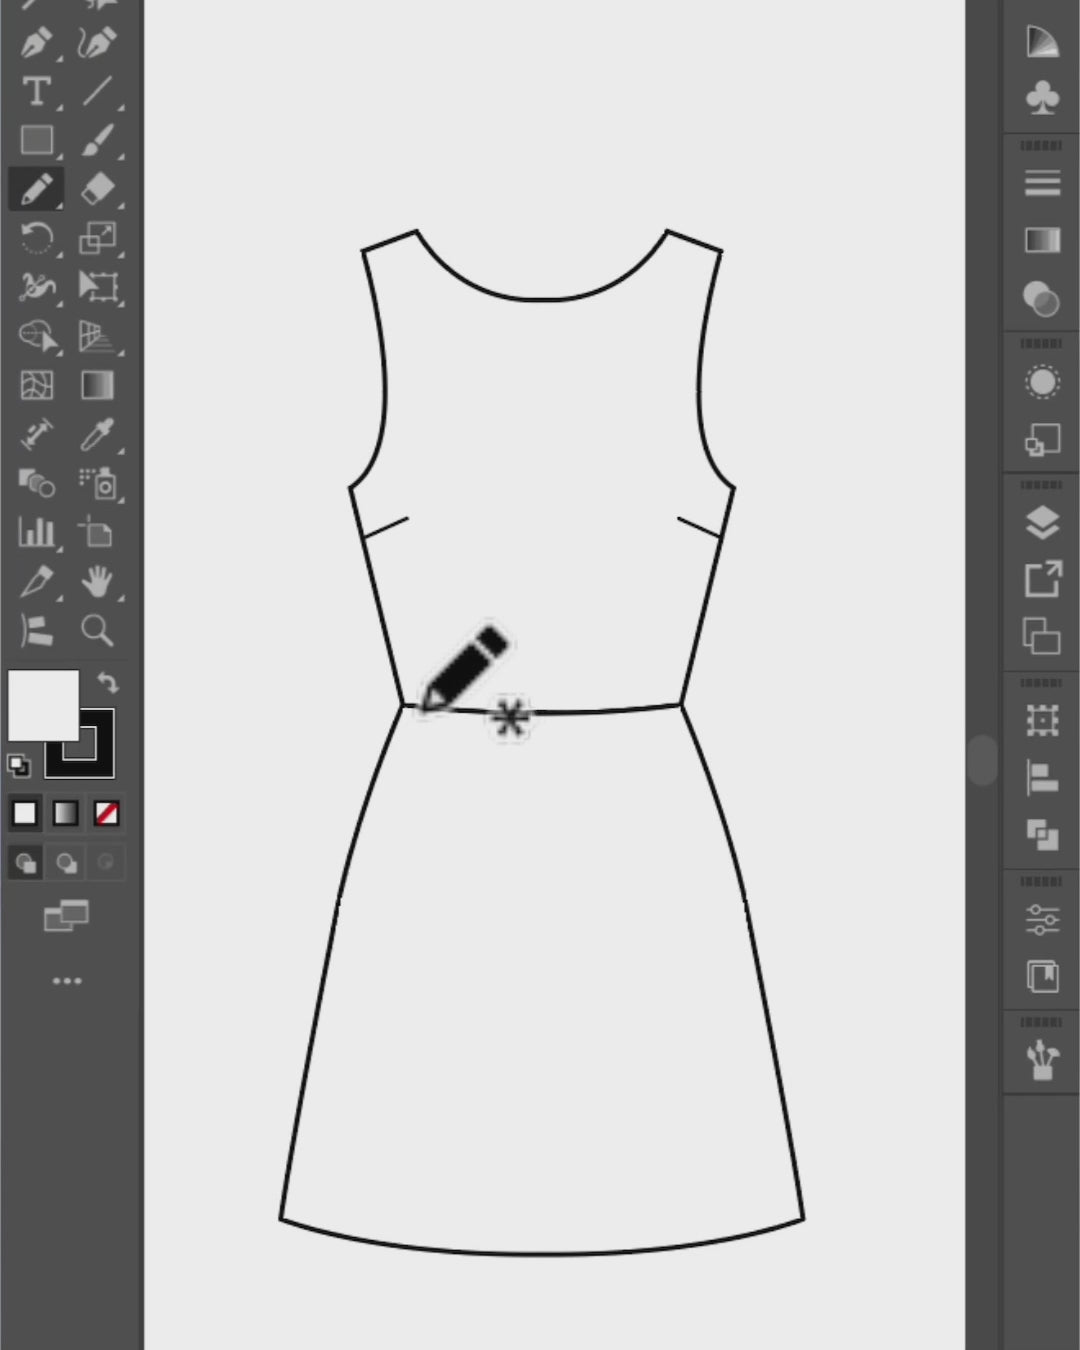This screenshot has width=1080, height=1350.
Task: Select the Column Graph tool
Action: pyautogui.click(x=37, y=532)
